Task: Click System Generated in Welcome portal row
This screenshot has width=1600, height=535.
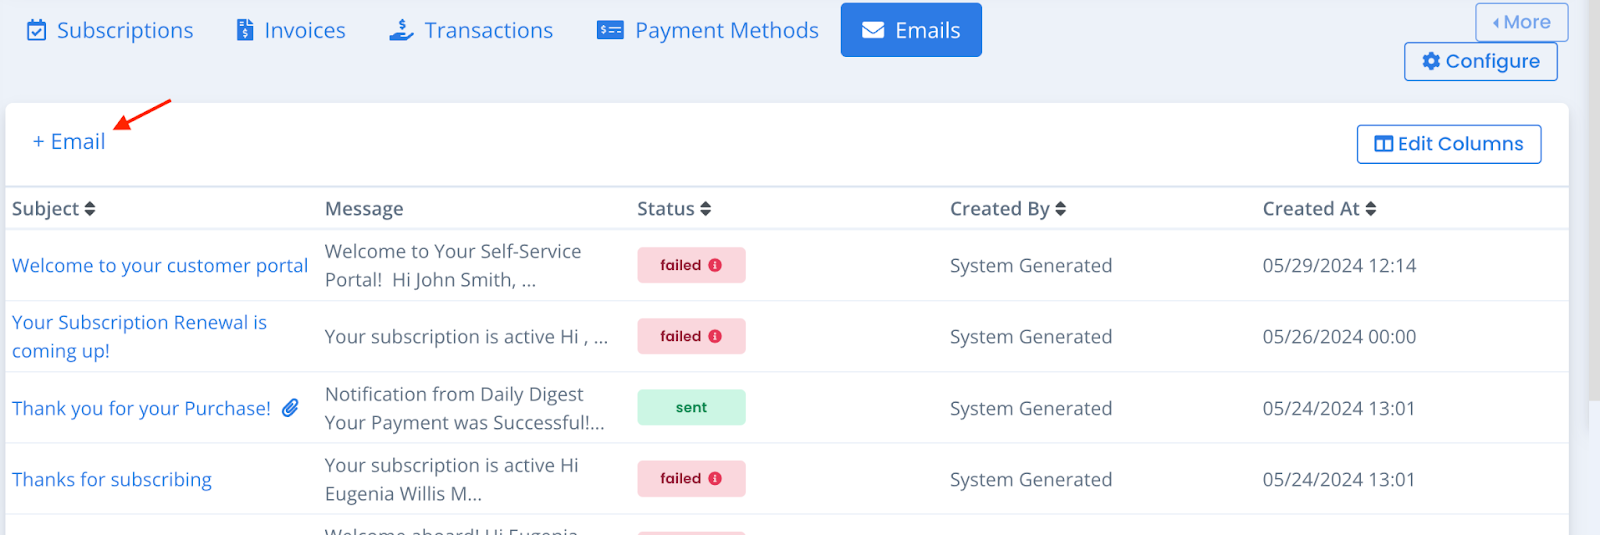Action: tap(1031, 266)
